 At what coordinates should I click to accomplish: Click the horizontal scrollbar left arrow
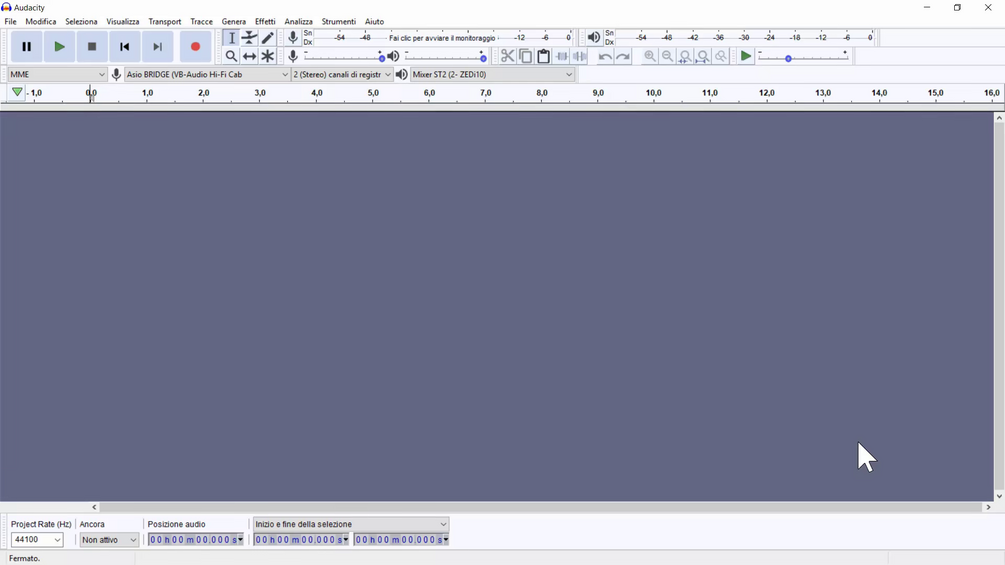(94, 507)
